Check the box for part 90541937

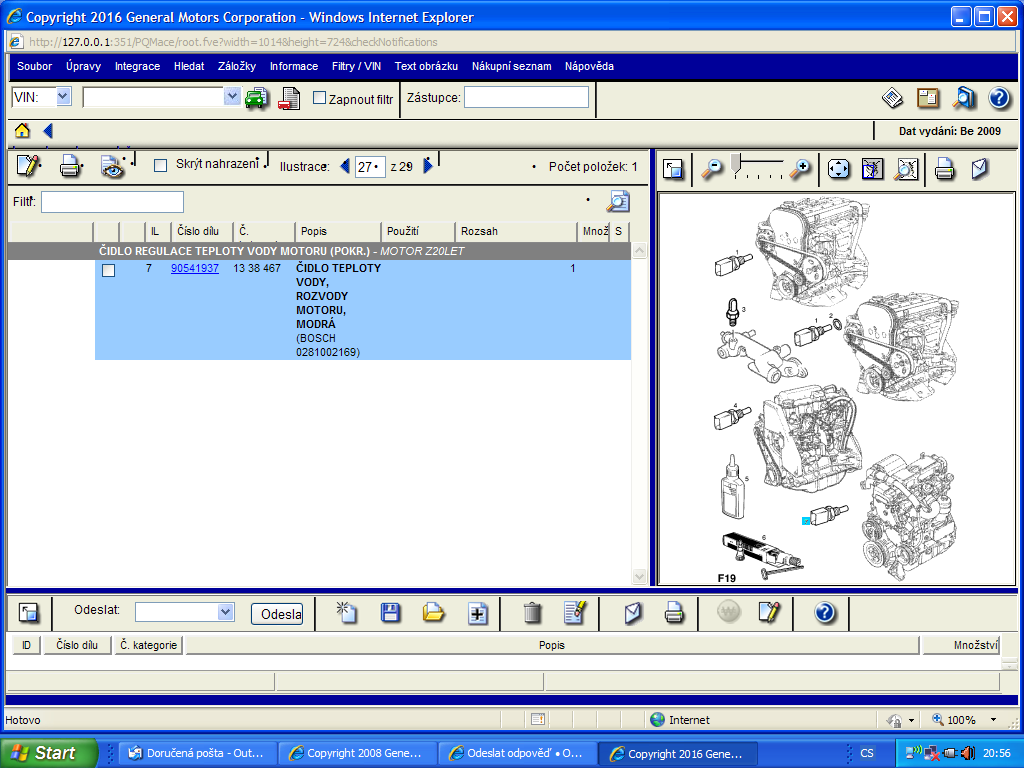[108, 270]
